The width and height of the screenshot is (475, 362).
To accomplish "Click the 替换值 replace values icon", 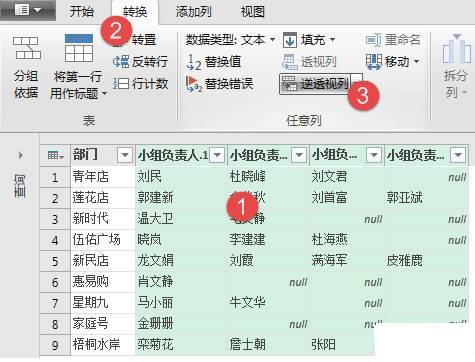I will [x=194, y=62].
